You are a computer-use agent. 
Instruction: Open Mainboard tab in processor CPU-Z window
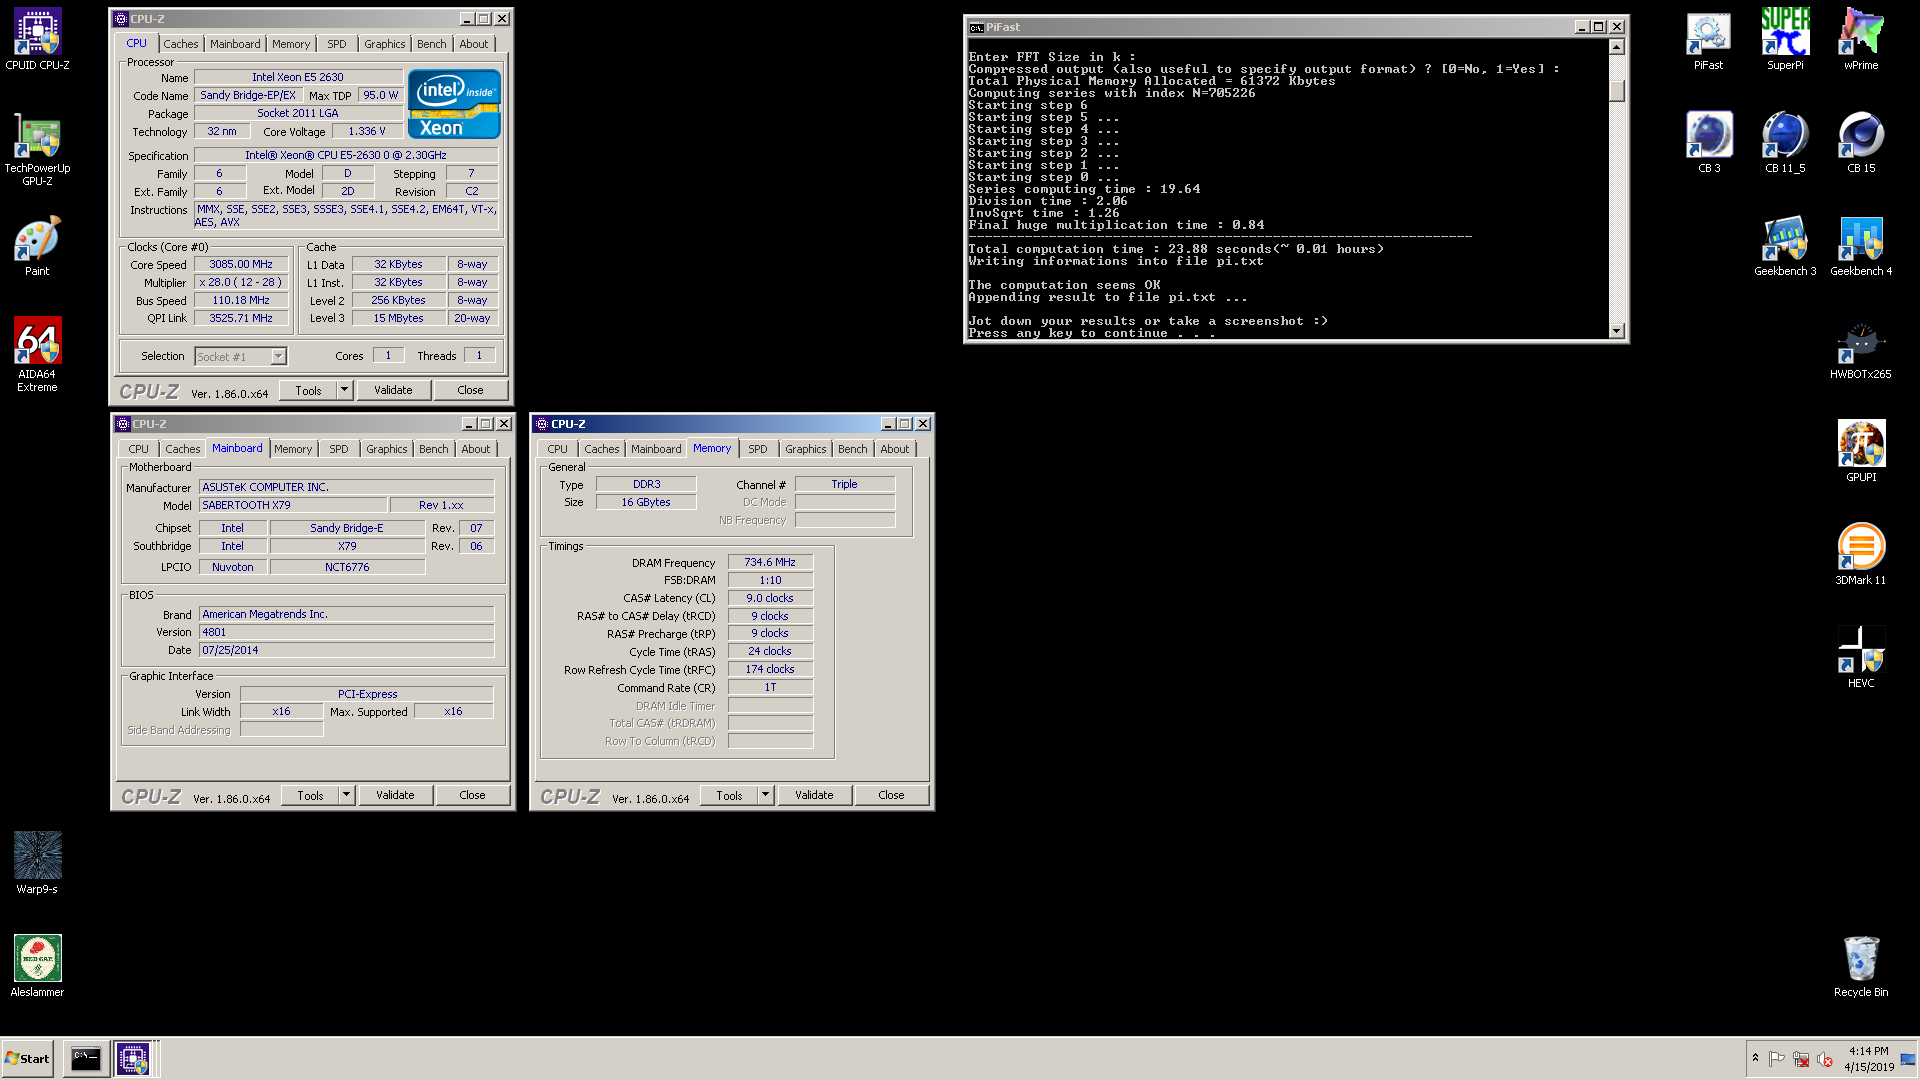pos(235,44)
